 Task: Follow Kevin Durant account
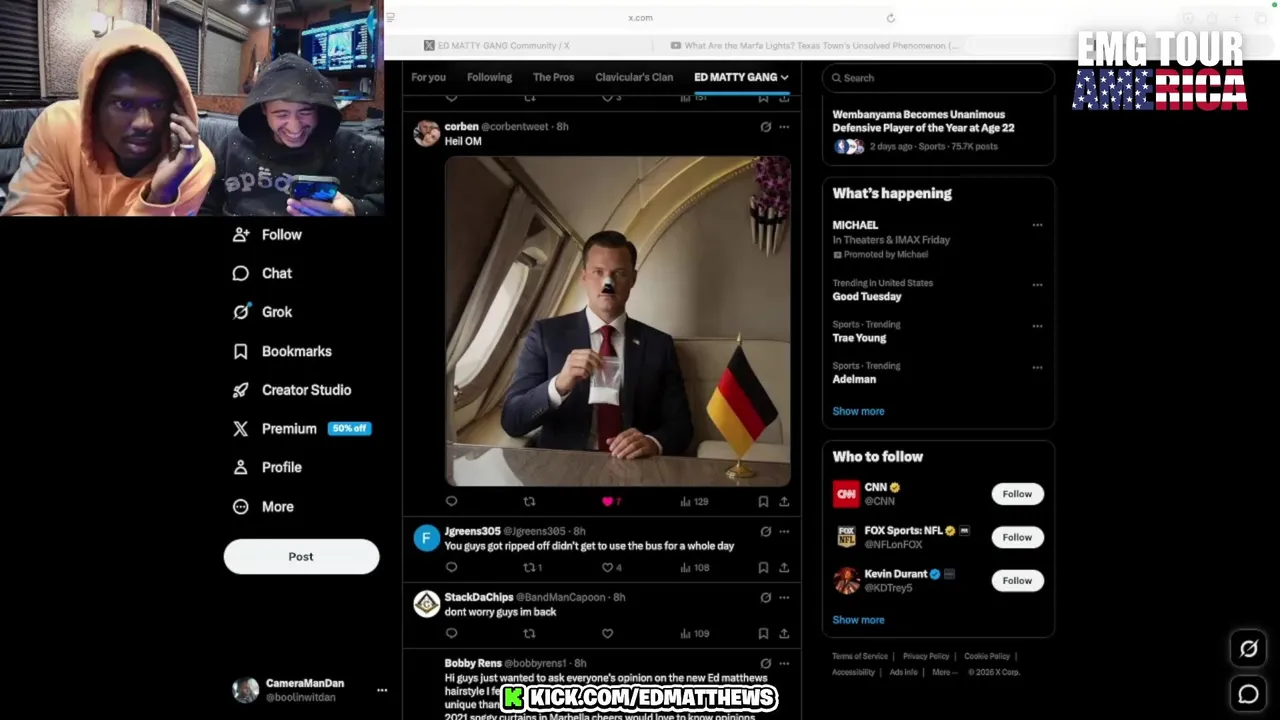point(1017,580)
